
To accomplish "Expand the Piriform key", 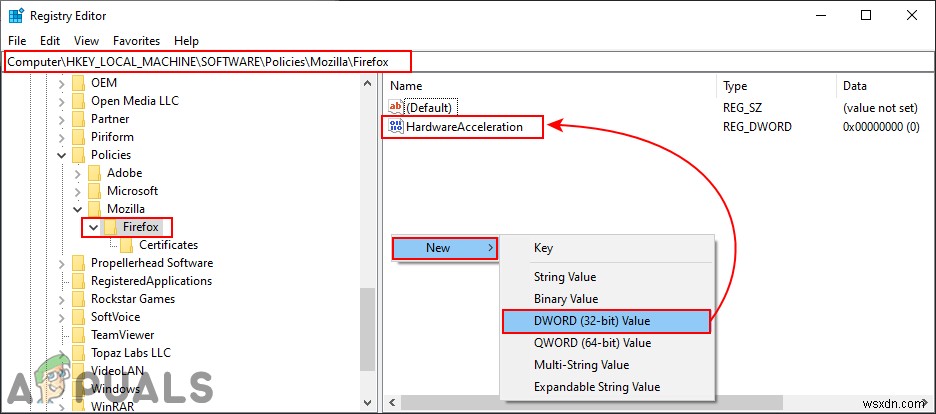I will tap(61, 137).
